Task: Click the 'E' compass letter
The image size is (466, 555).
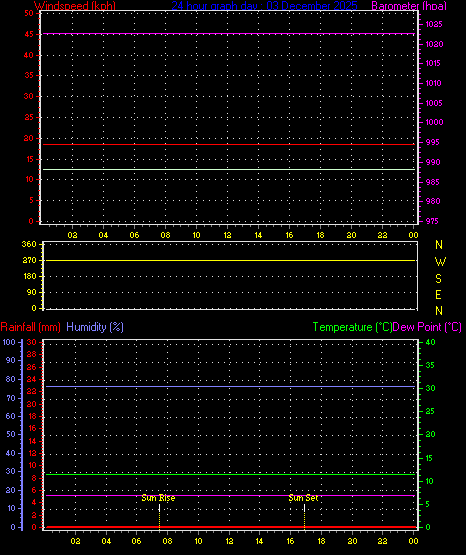Action: 438,294
